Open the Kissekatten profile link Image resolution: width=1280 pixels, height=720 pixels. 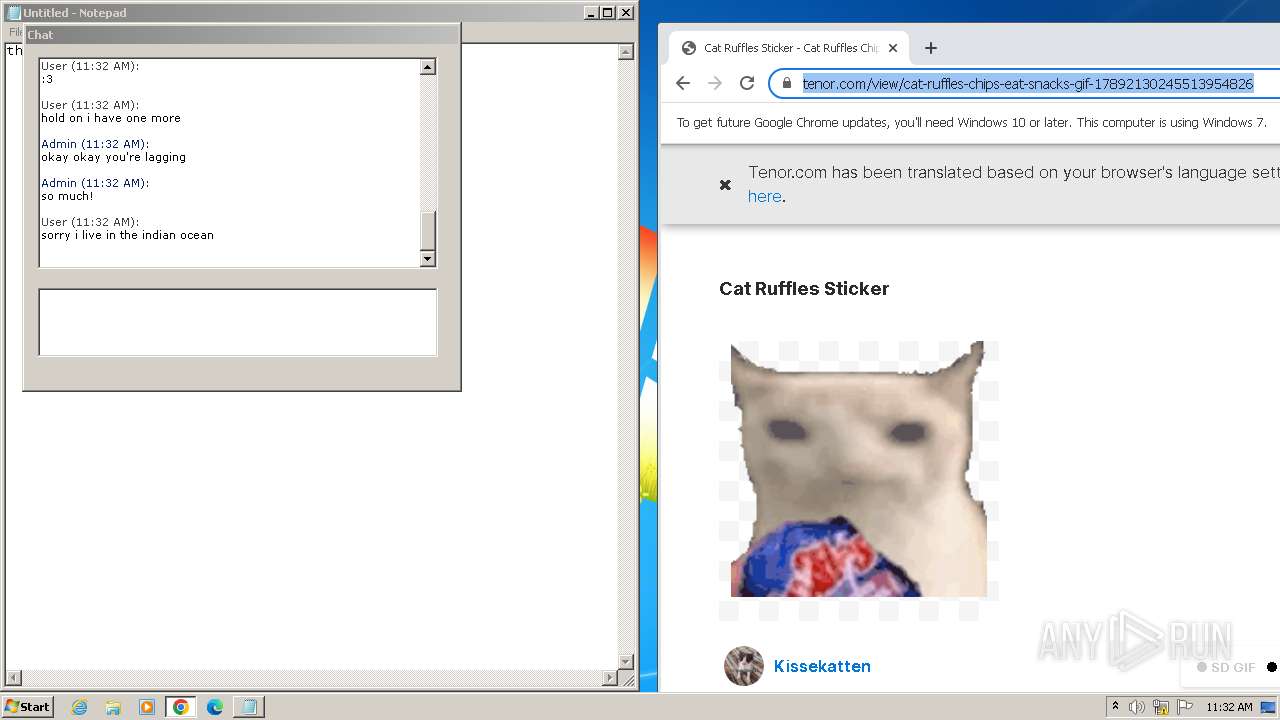822,666
